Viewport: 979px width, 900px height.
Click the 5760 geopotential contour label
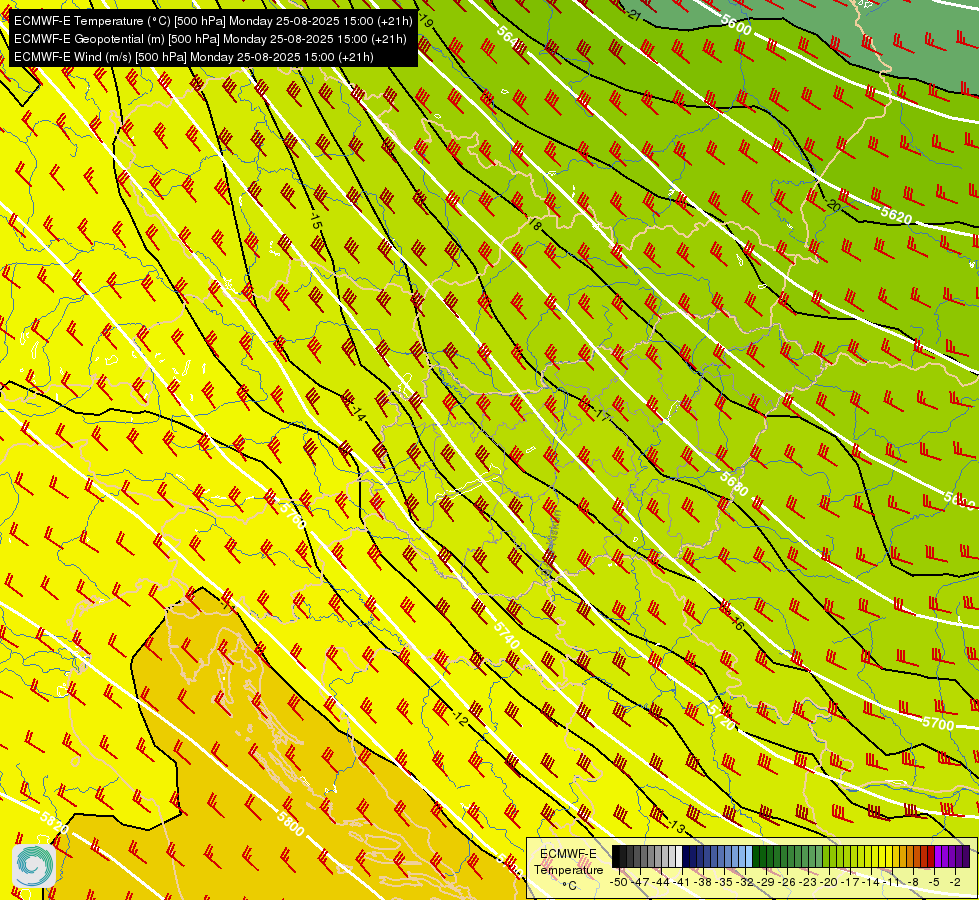tap(292, 515)
